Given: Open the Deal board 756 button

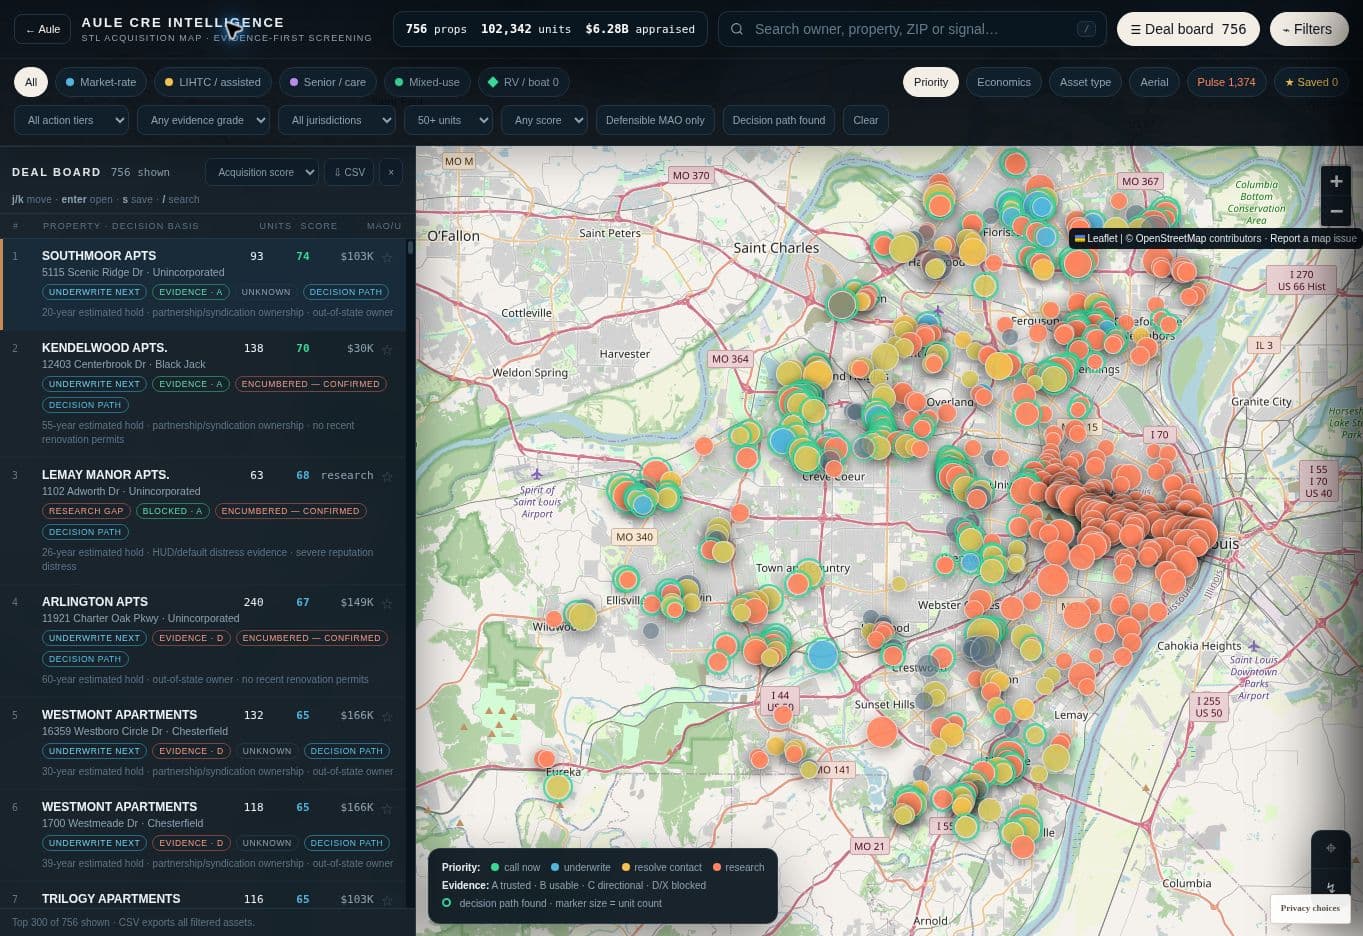Looking at the screenshot, I should click(x=1188, y=29).
